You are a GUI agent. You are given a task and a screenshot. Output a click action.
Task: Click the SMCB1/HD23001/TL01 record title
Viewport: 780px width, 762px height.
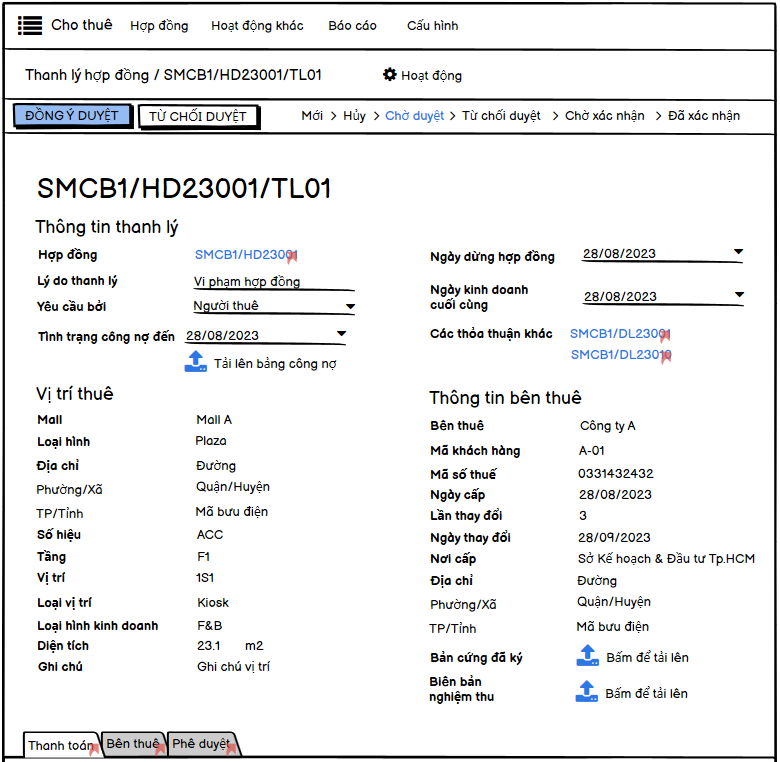pos(184,189)
